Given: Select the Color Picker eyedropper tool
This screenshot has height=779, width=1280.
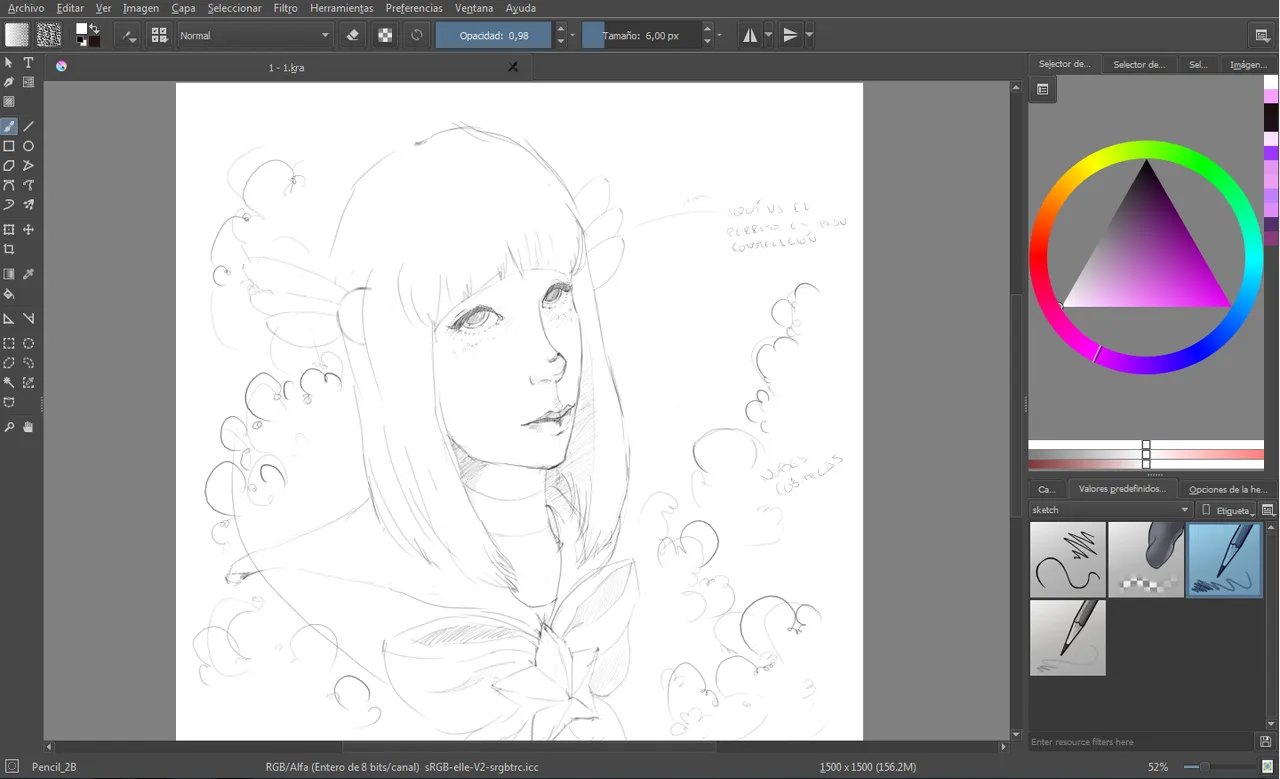Looking at the screenshot, I should [29, 274].
